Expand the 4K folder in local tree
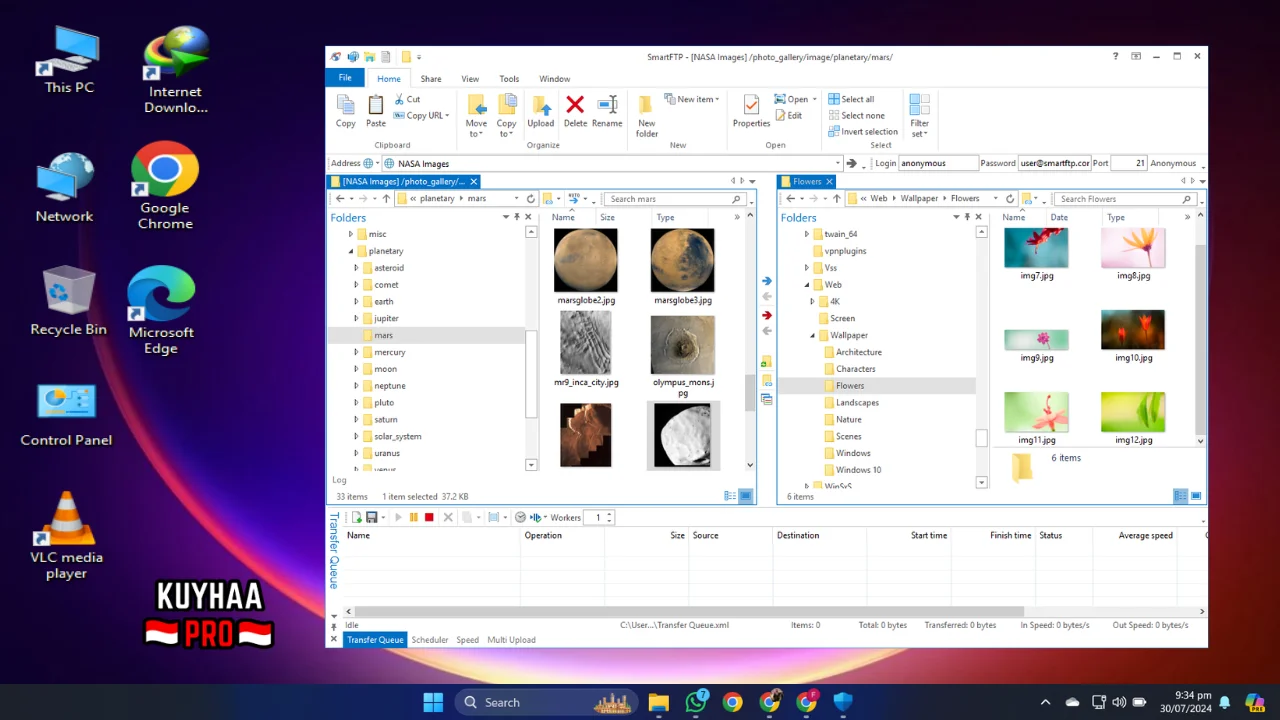 coord(812,301)
